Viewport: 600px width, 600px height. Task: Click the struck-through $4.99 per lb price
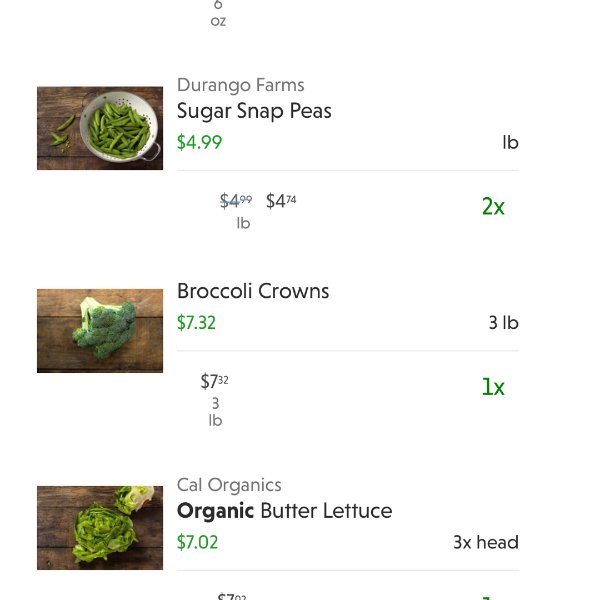[x=236, y=201]
